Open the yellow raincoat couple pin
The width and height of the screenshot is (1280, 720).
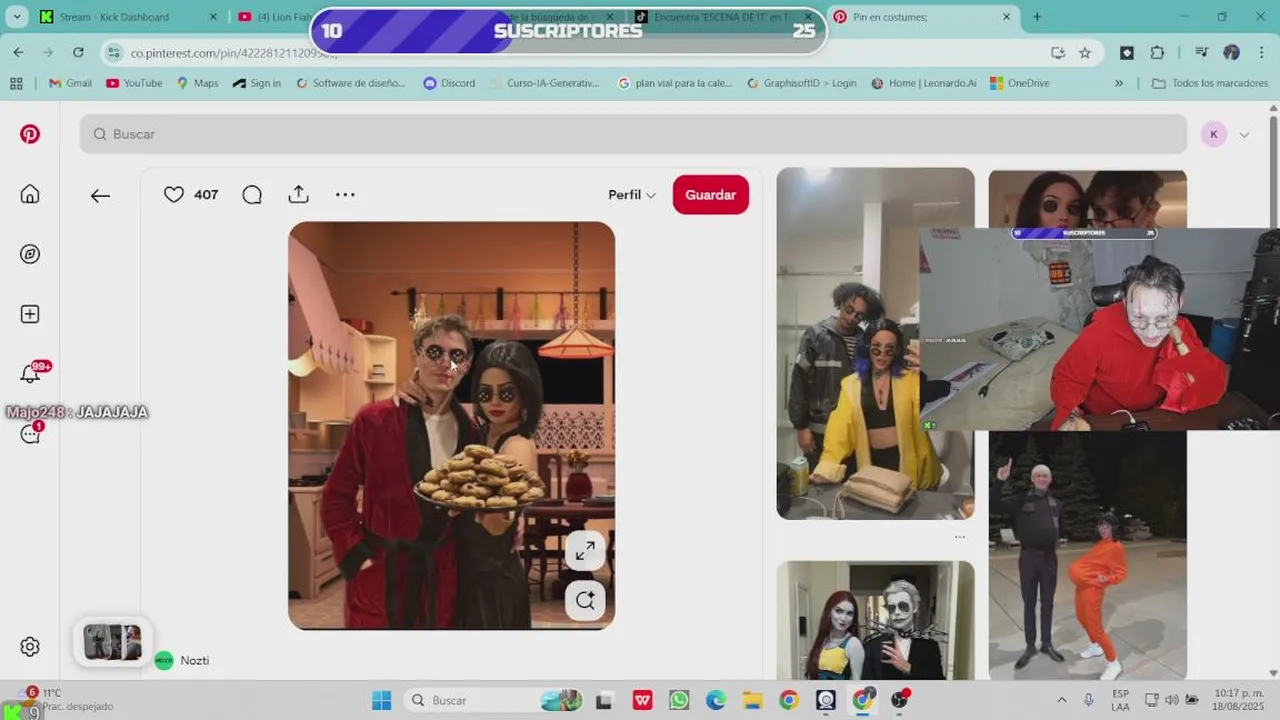pyautogui.click(x=875, y=343)
